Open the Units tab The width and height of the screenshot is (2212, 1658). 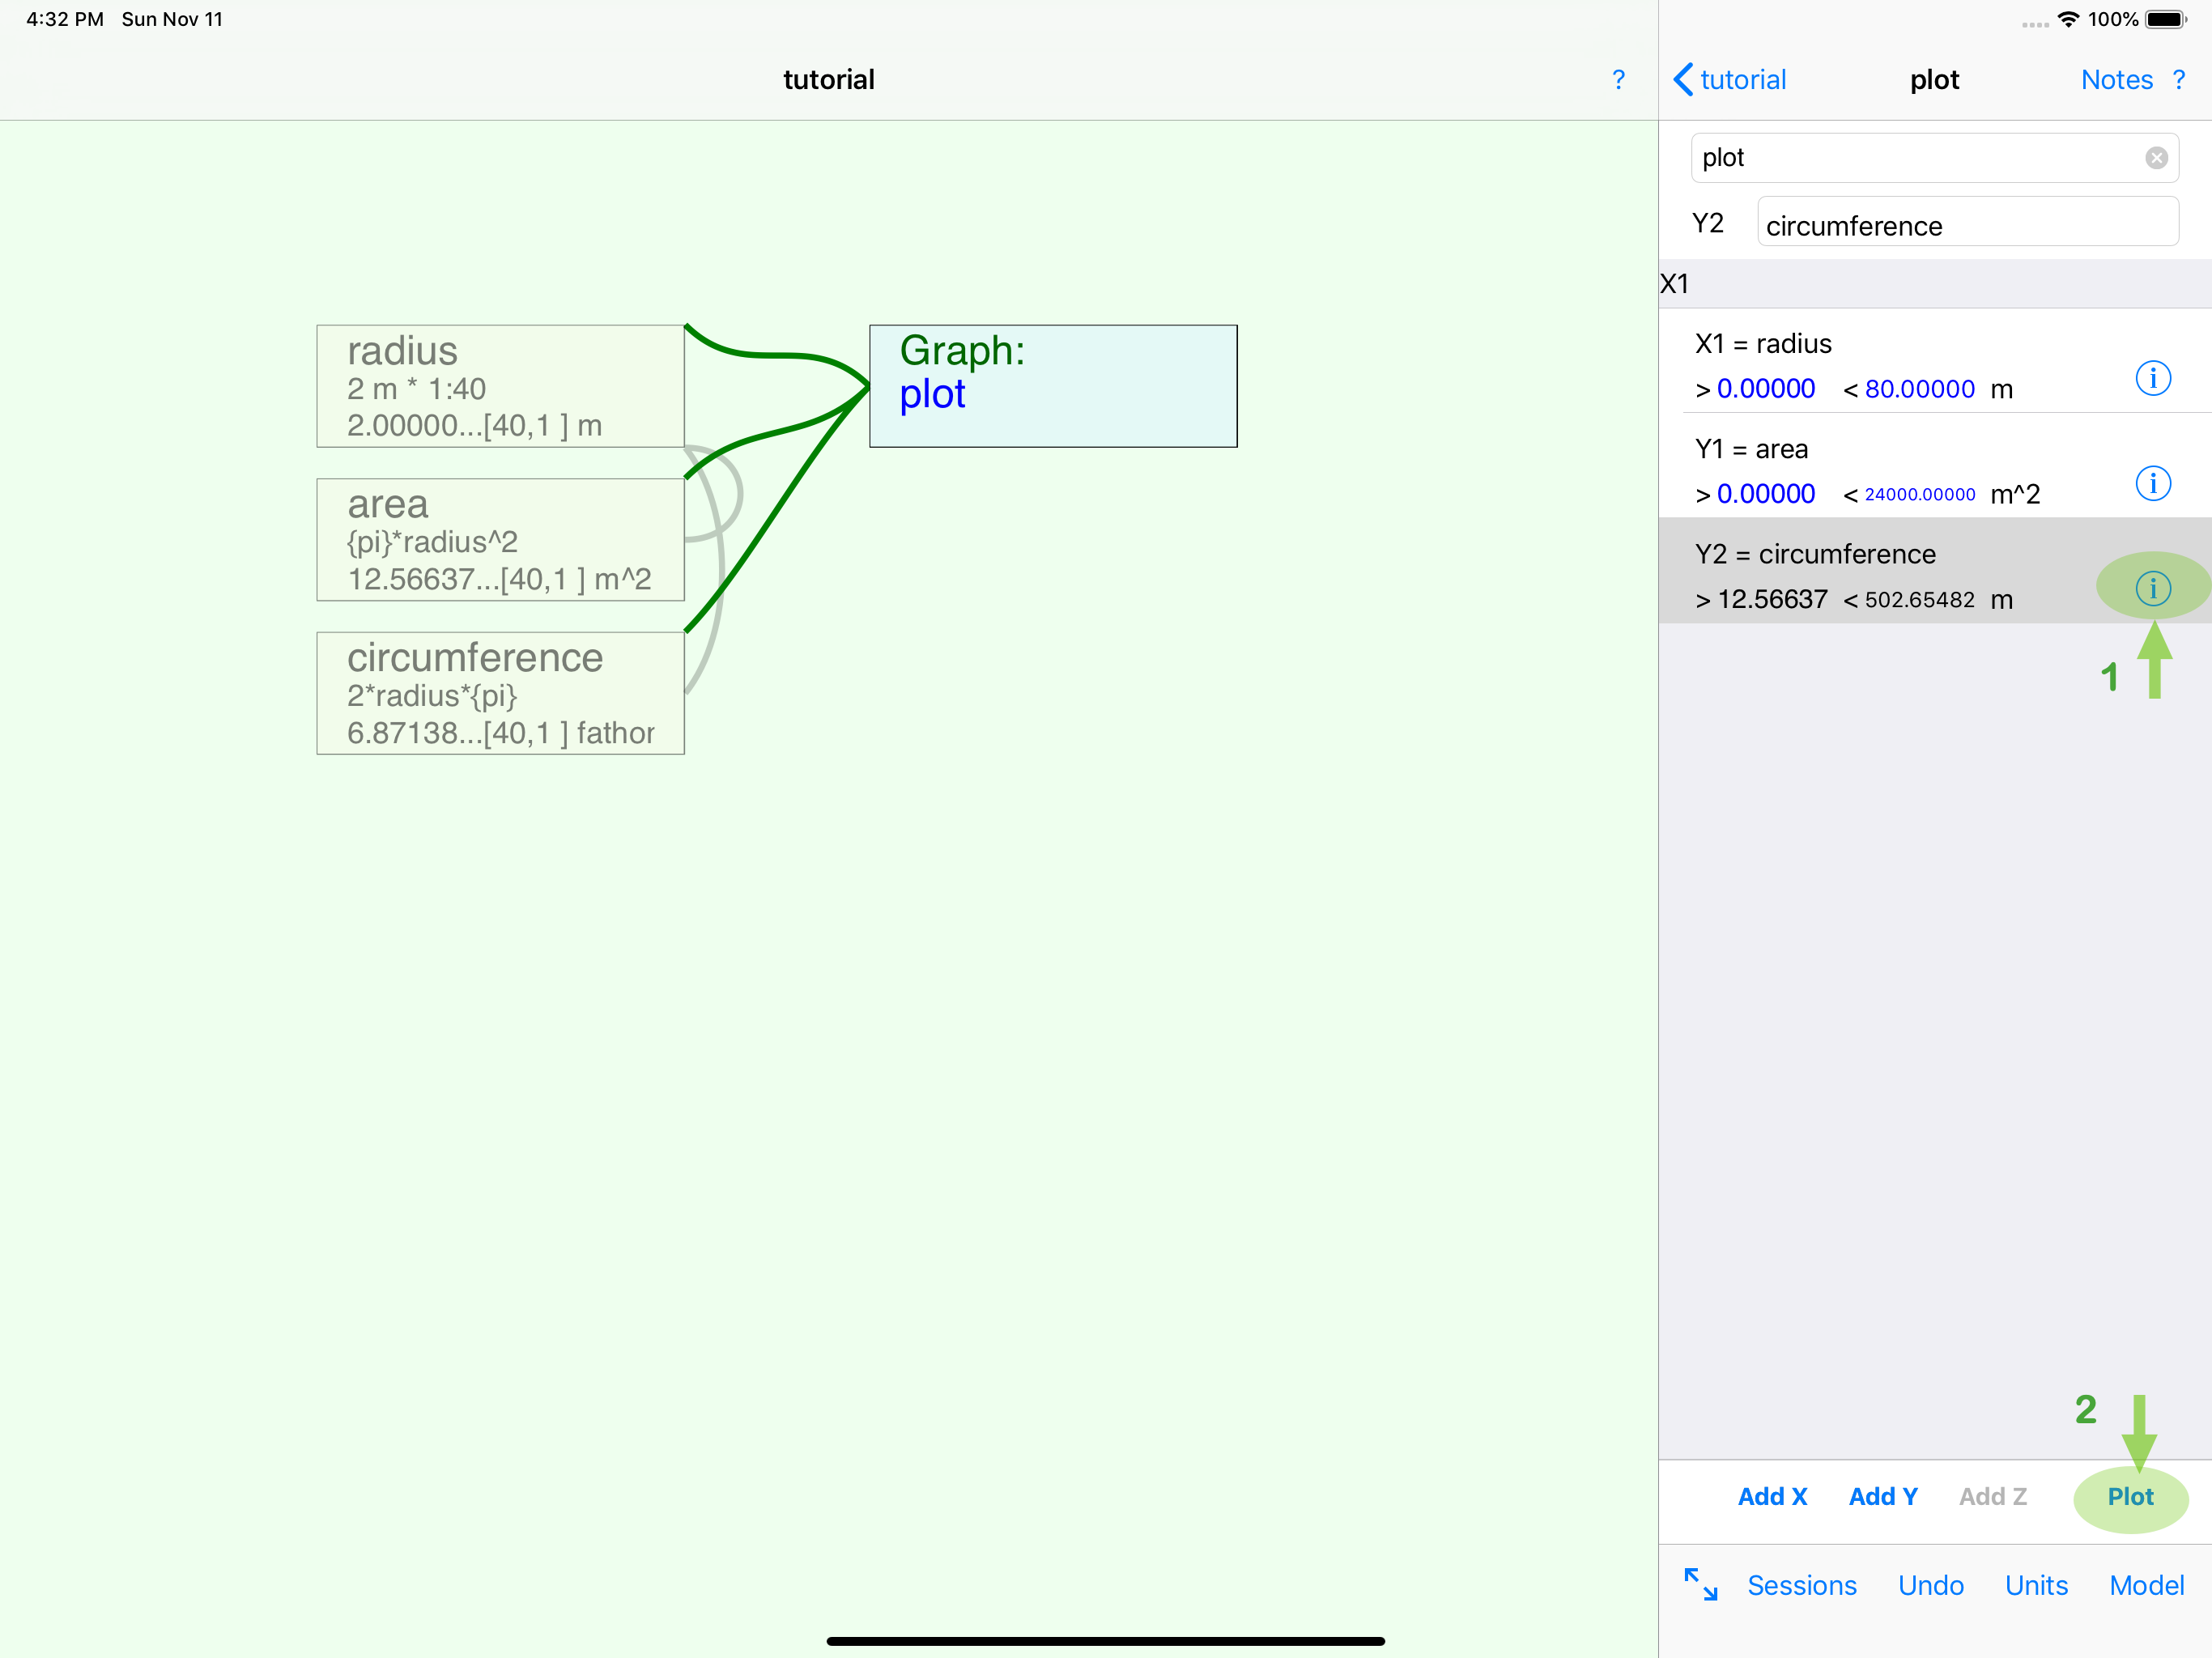pos(2036,1585)
